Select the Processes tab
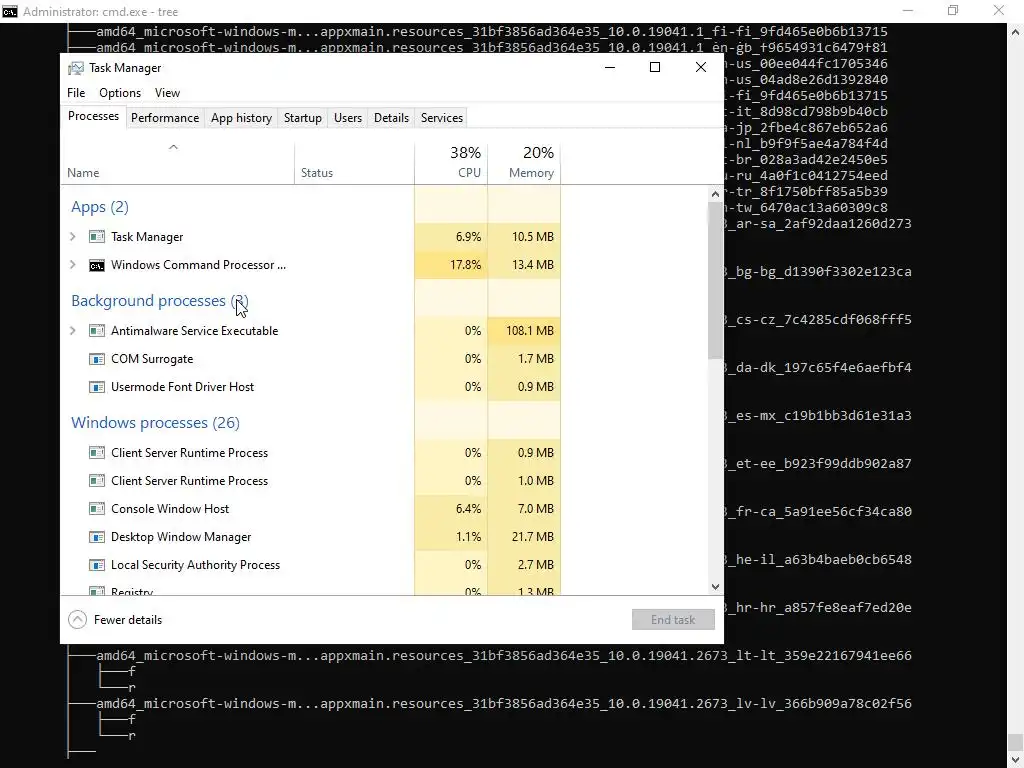1024x768 pixels. [93, 116]
